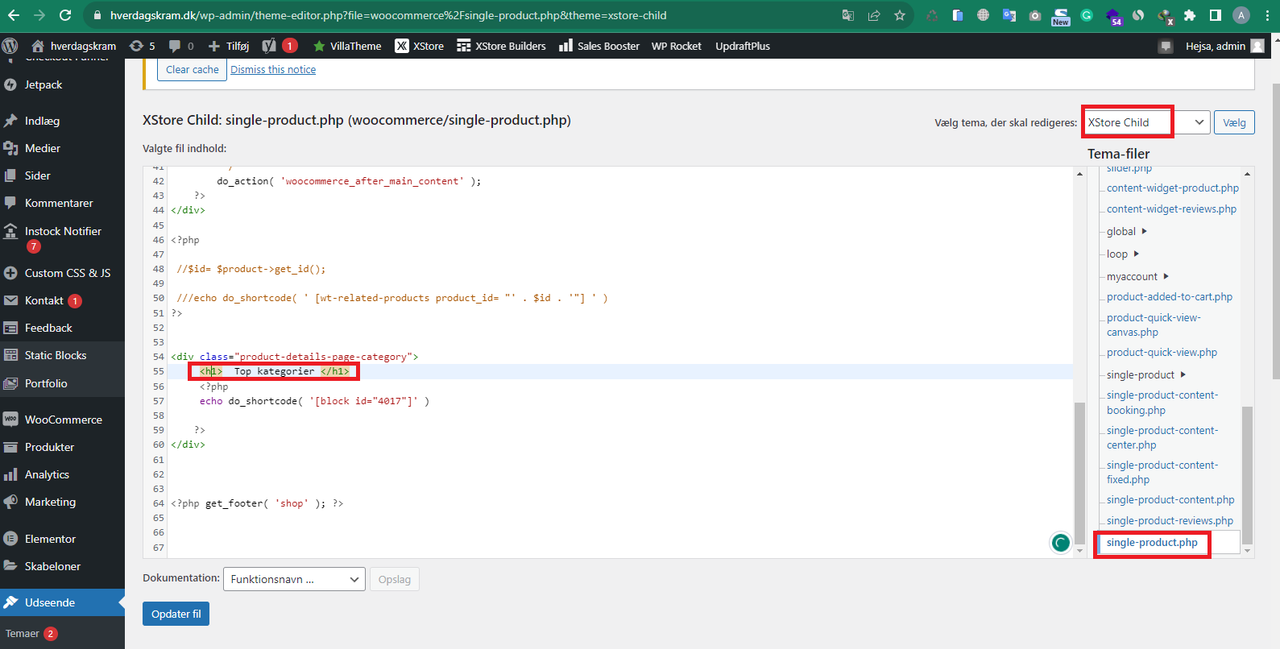1280x649 pixels.
Task: Open the WordPress logo menu
Action: point(11,46)
